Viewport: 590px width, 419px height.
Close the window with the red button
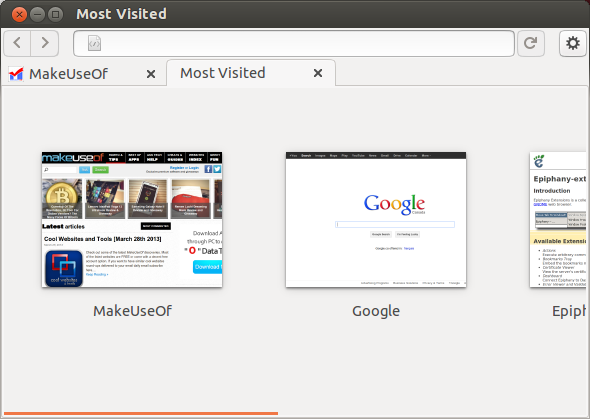point(19,15)
